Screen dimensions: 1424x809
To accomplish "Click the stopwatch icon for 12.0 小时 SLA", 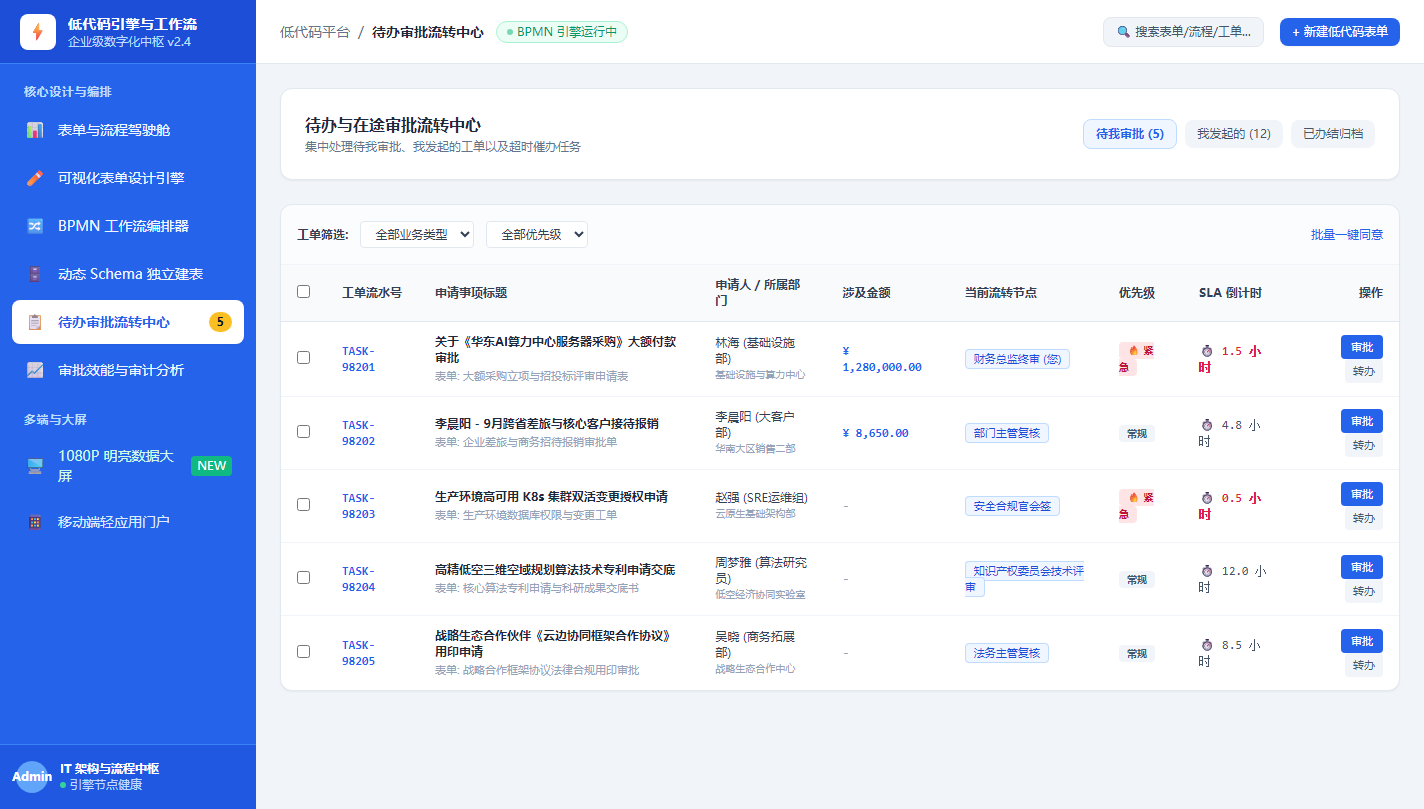I will tap(1206, 571).
